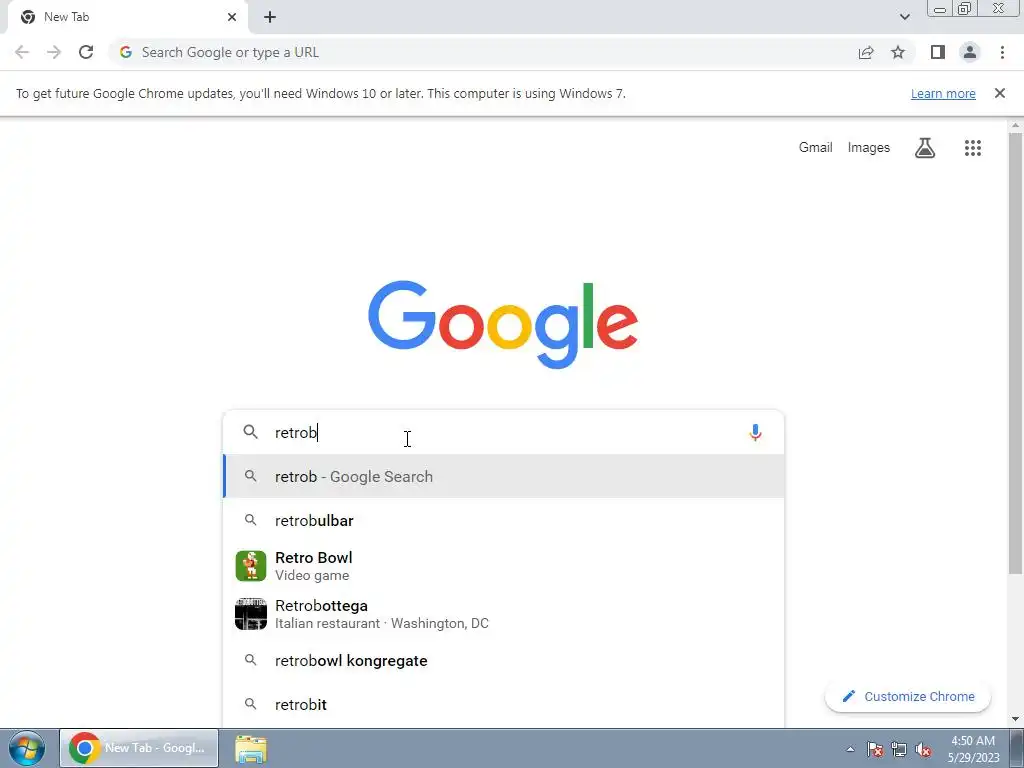The width and height of the screenshot is (1024, 768).
Task: Reload the page with the refresh icon
Action: click(x=86, y=52)
